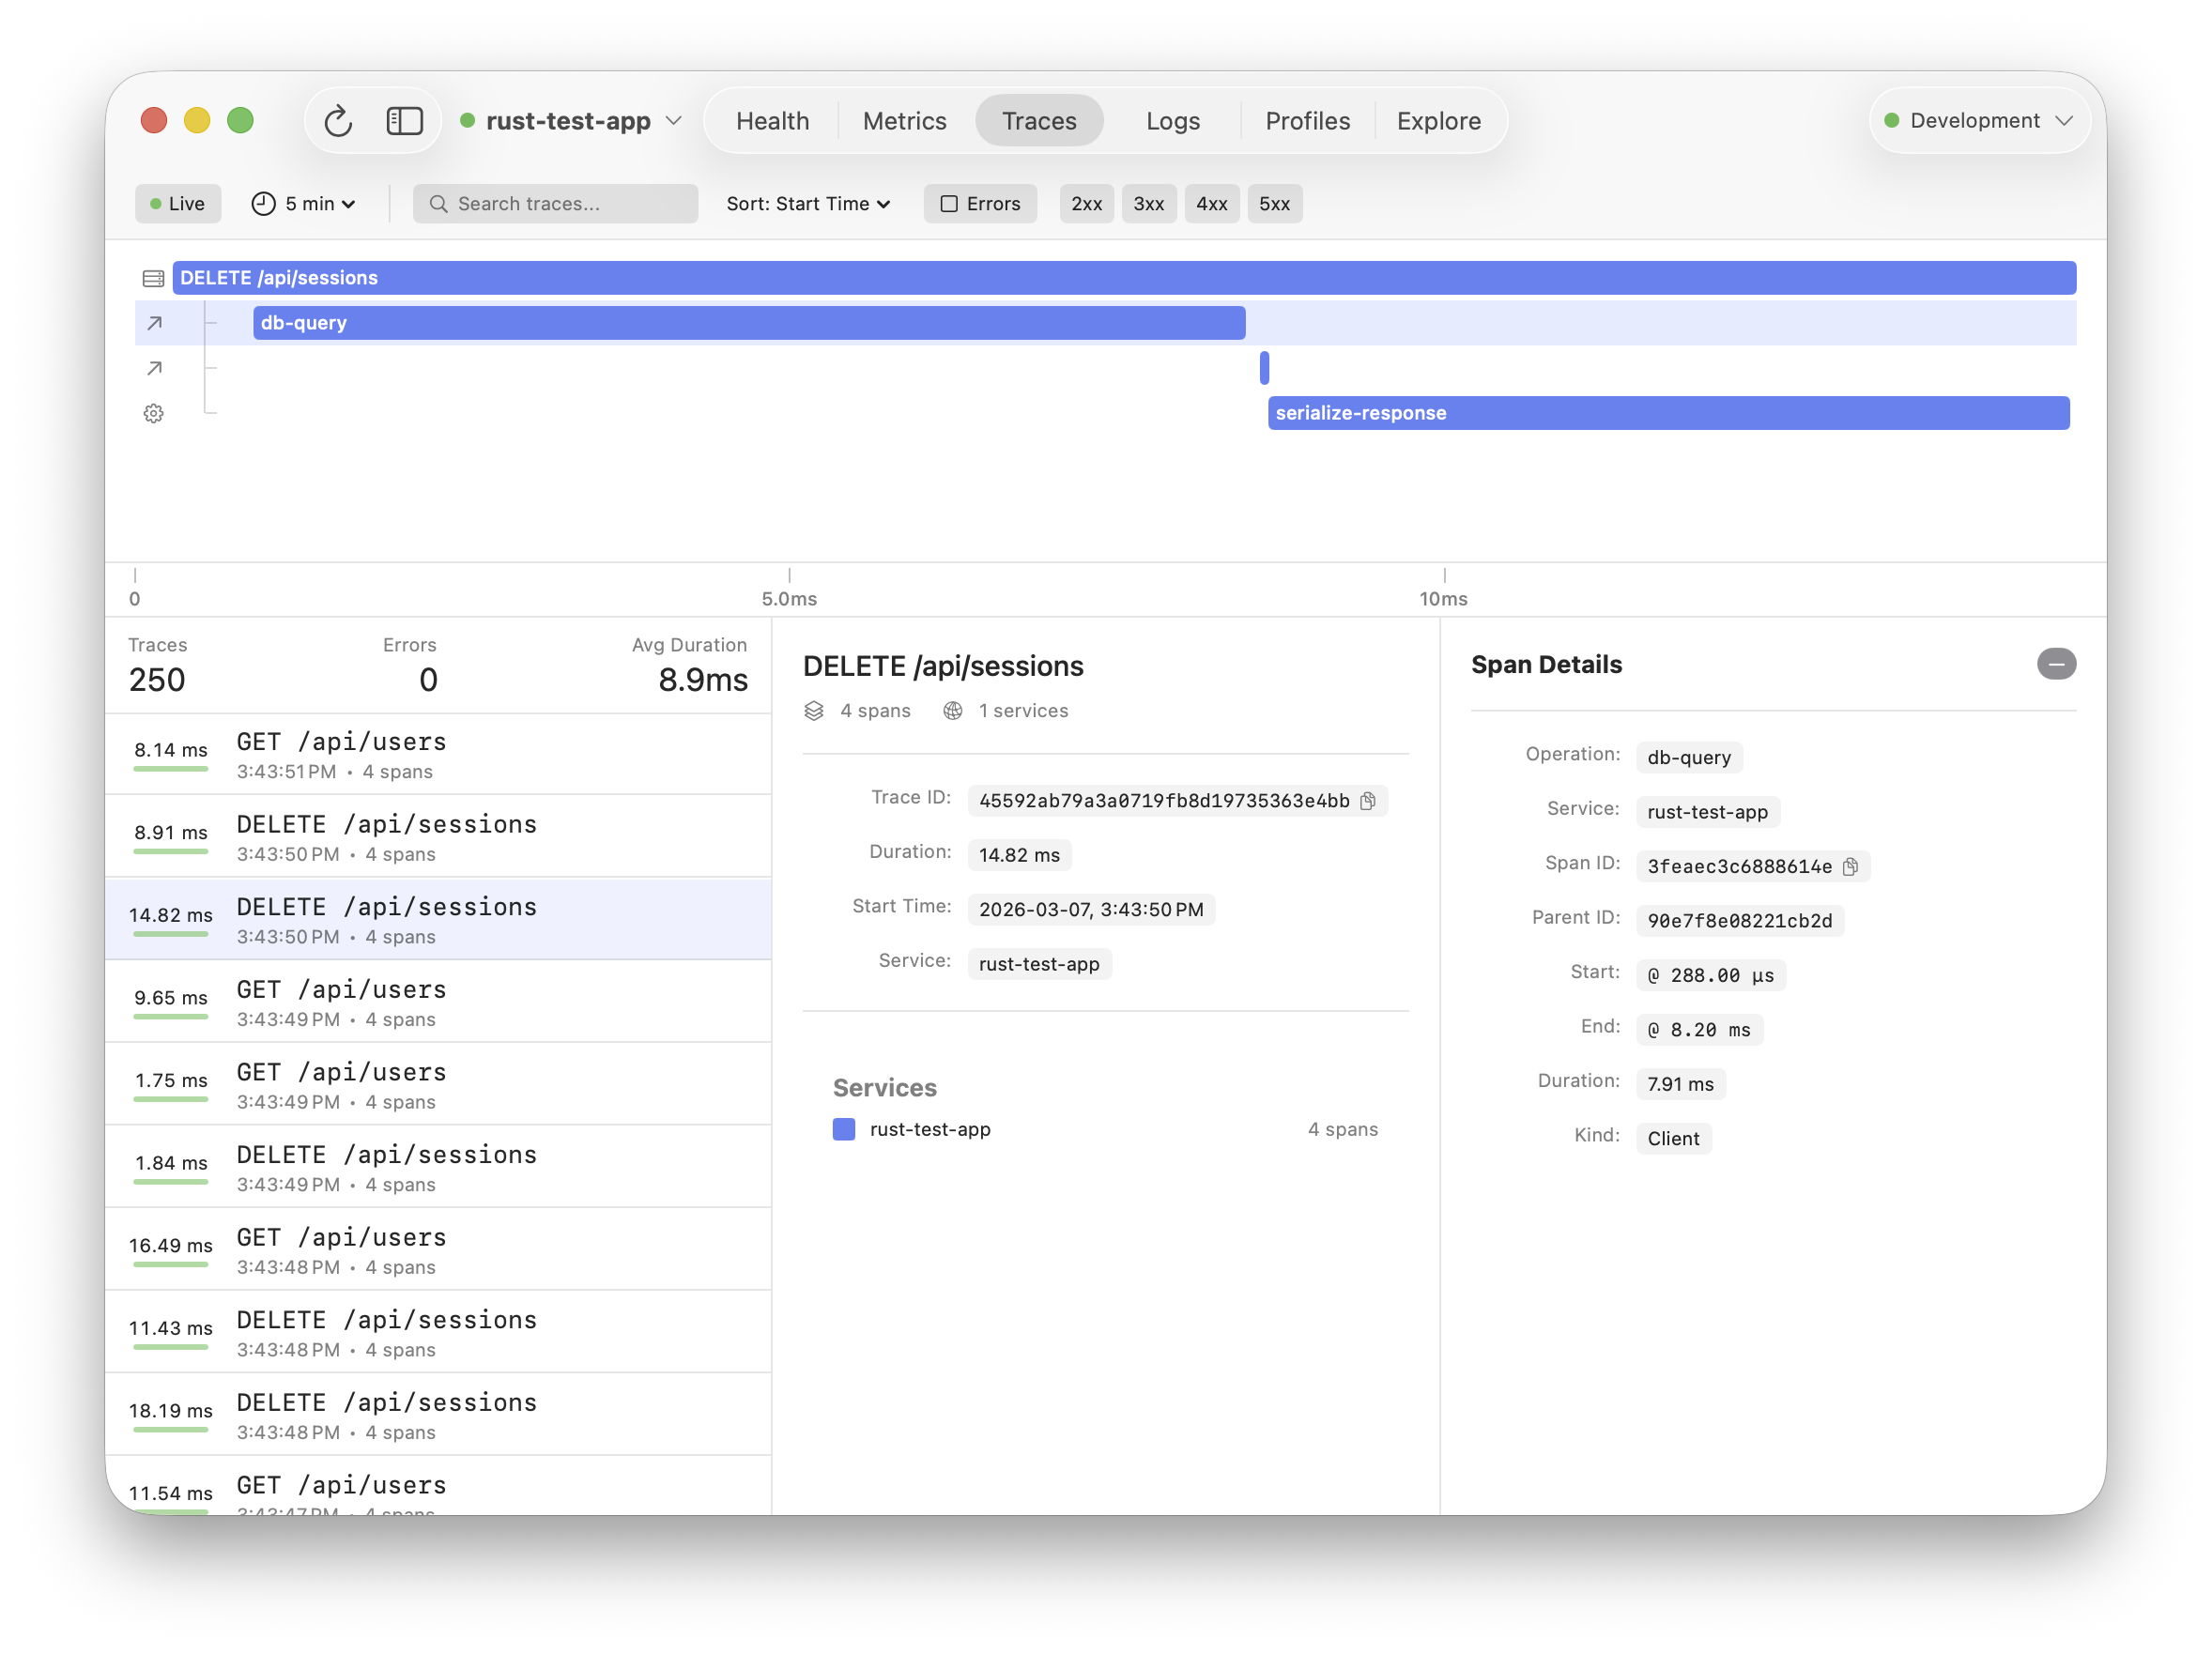Click the arrow icon on the third span row
Image resolution: width=2212 pixels, height=1654 pixels.
click(x=154, y=368)
